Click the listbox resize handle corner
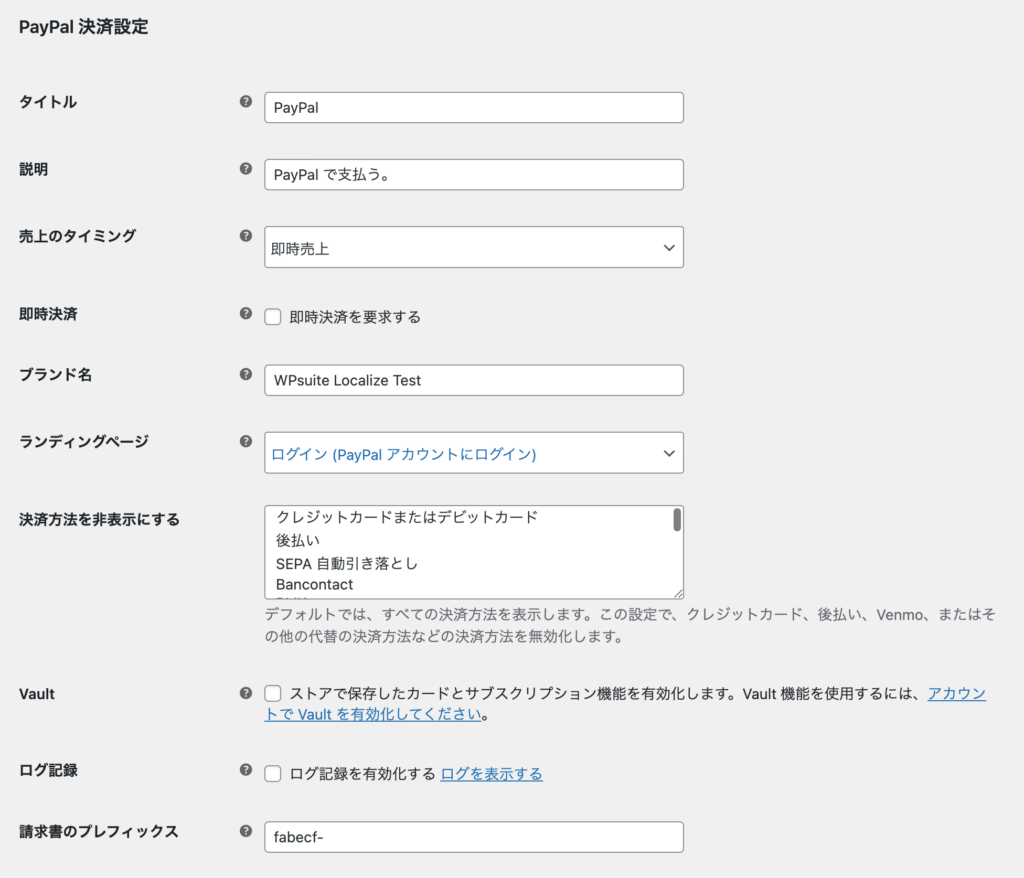This screenshot has width=1024, height=878. pos(679,593)
